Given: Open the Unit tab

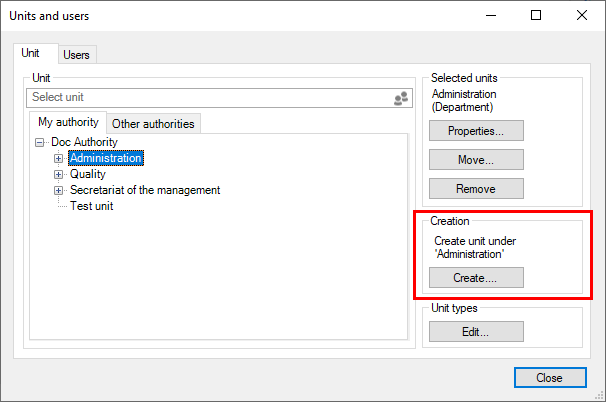Looking at the screenshot, I should [x=32, y=53].
